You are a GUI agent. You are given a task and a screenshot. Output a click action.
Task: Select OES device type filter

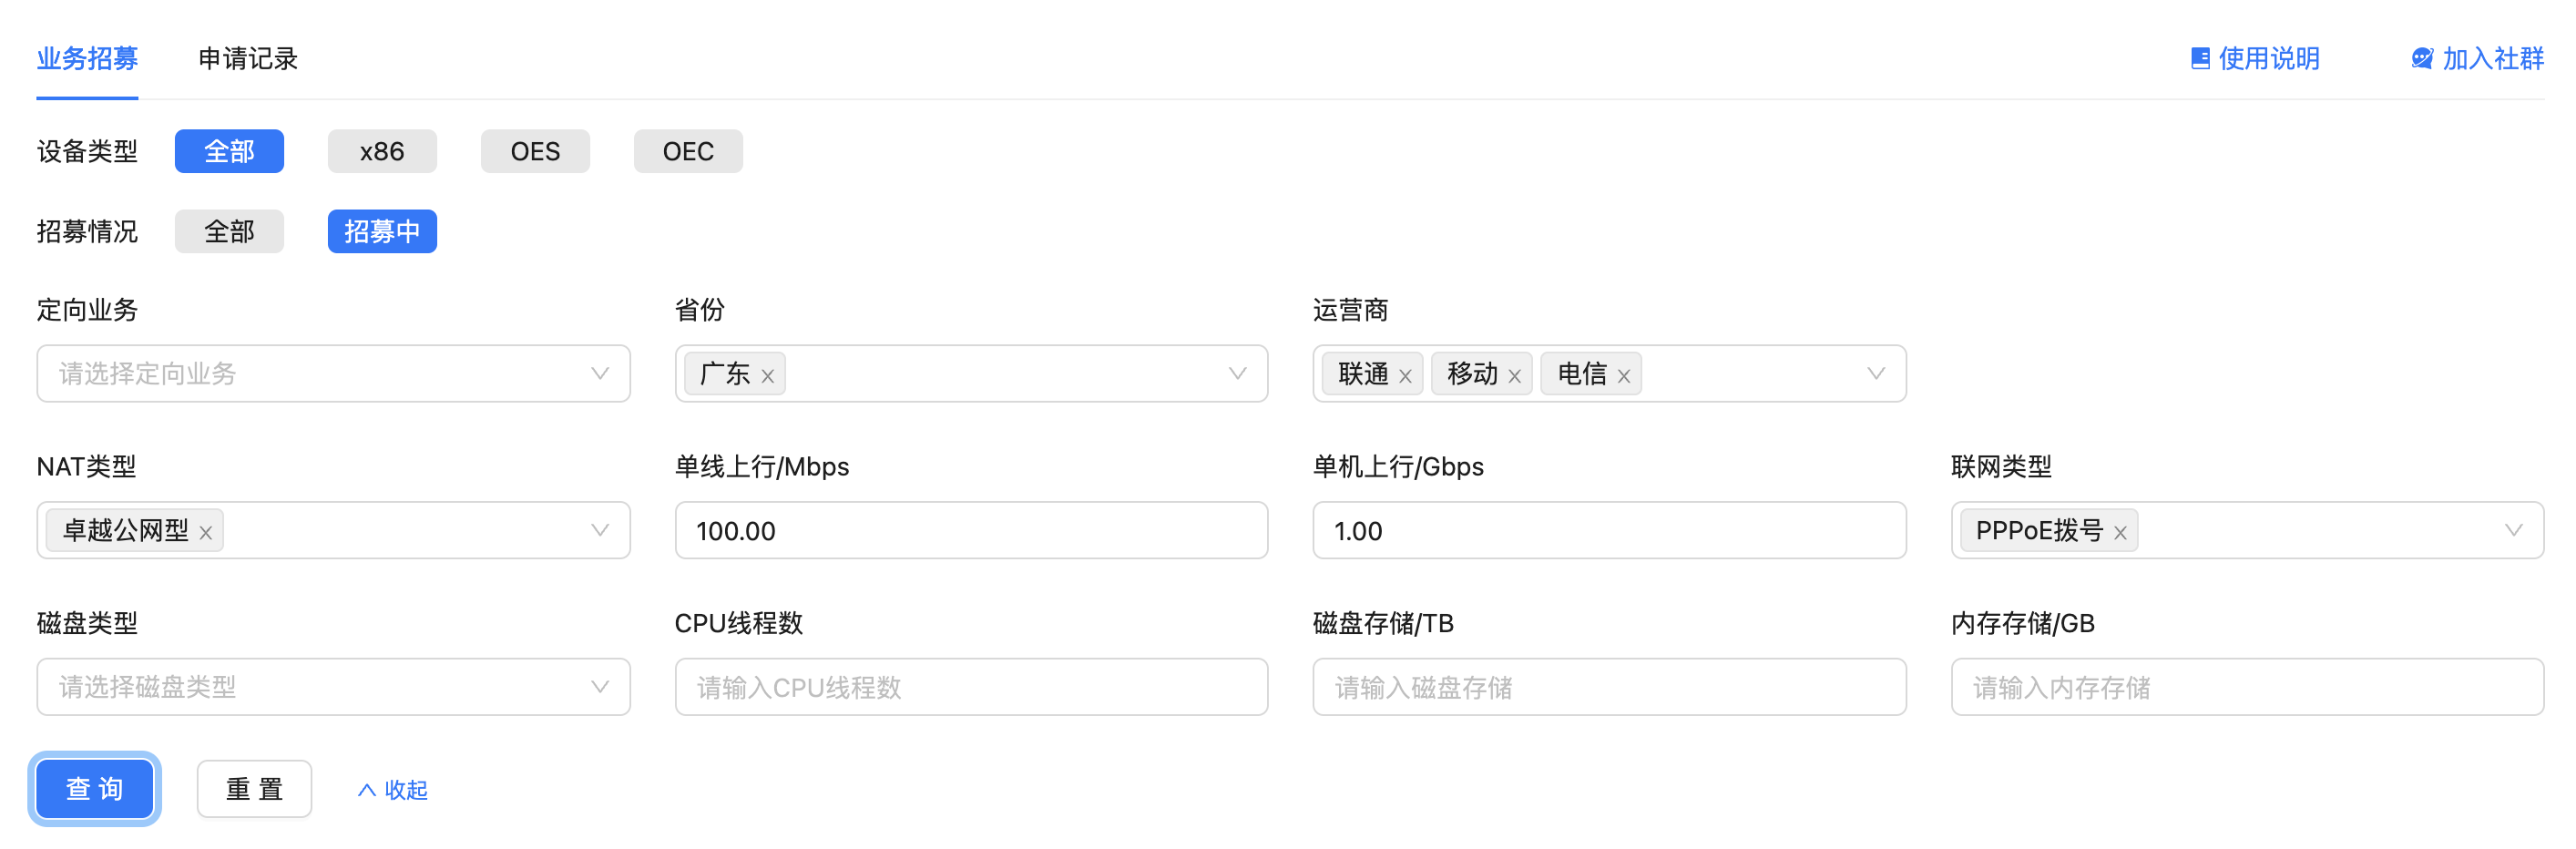pyautogui.click(x=535, y=151)
